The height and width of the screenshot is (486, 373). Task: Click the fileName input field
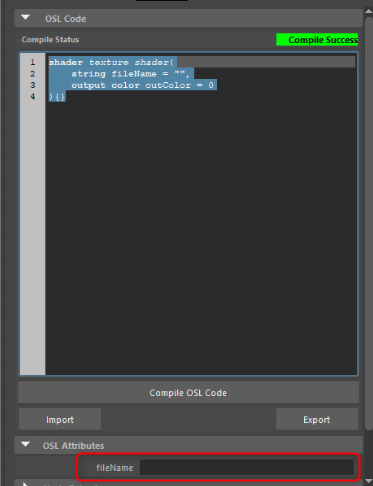click(247, 467)
